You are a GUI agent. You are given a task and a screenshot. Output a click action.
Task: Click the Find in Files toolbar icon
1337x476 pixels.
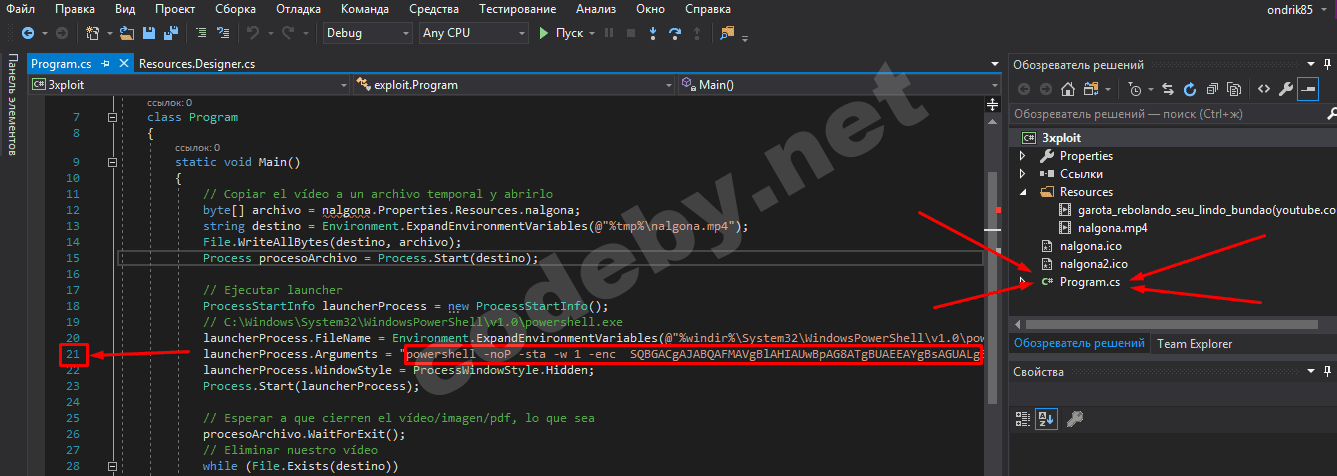pyautogui.click(x=726, y=33)
